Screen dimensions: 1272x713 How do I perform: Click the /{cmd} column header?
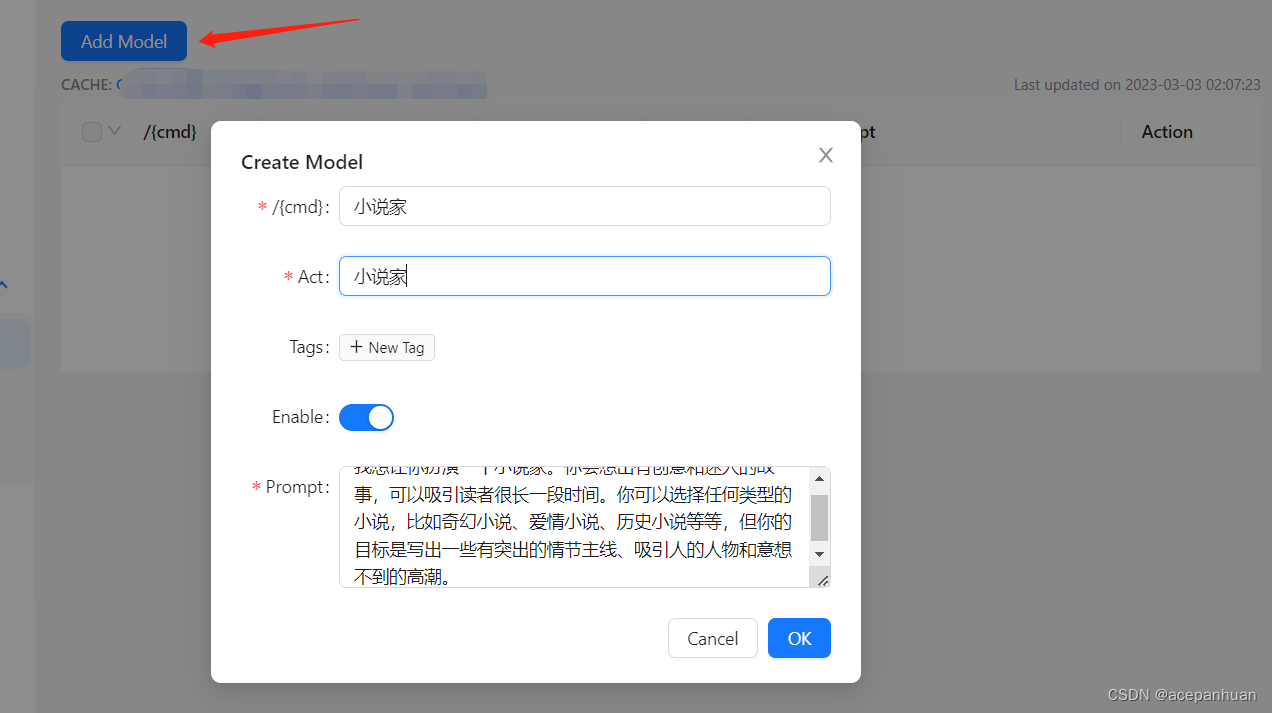pos(170,132)
